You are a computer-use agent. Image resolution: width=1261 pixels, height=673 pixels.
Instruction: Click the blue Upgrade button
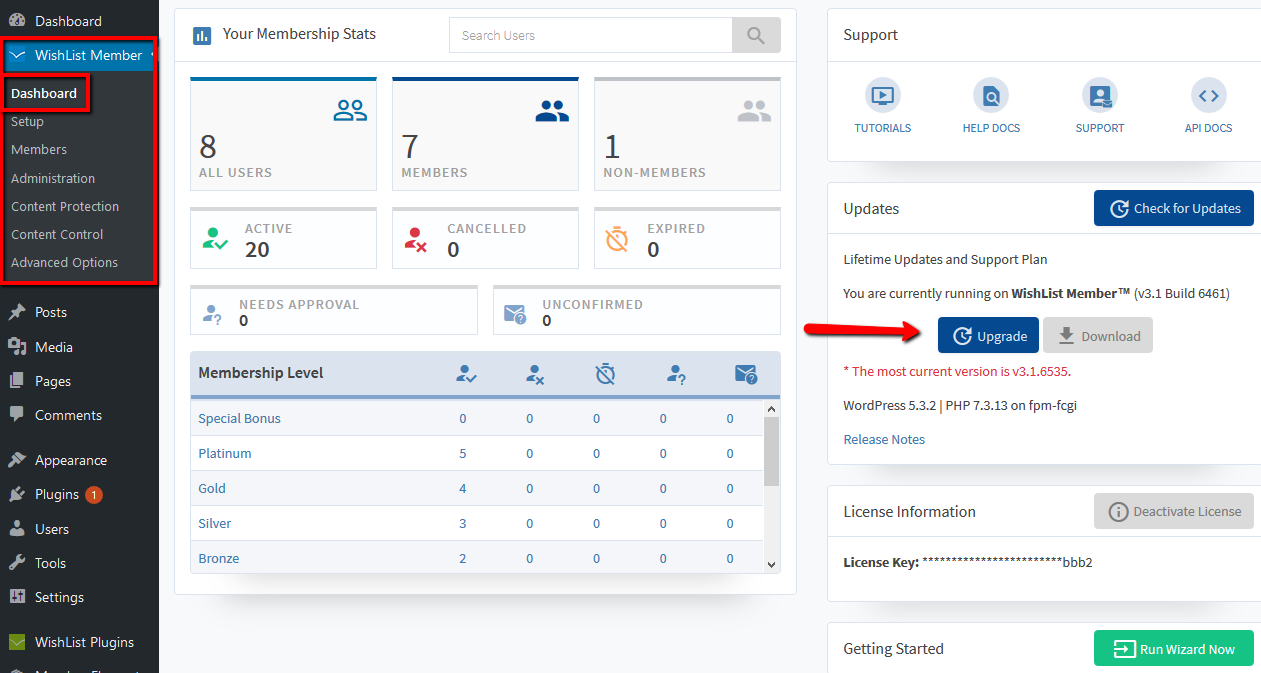tap(989, 336)
